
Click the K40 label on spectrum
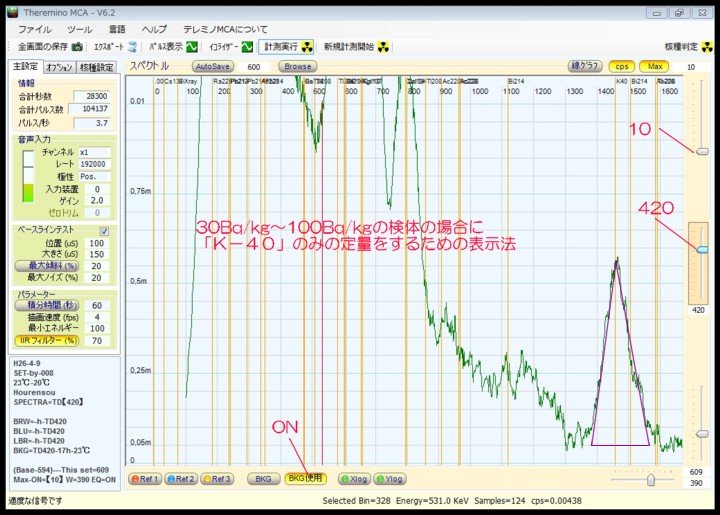621,81
